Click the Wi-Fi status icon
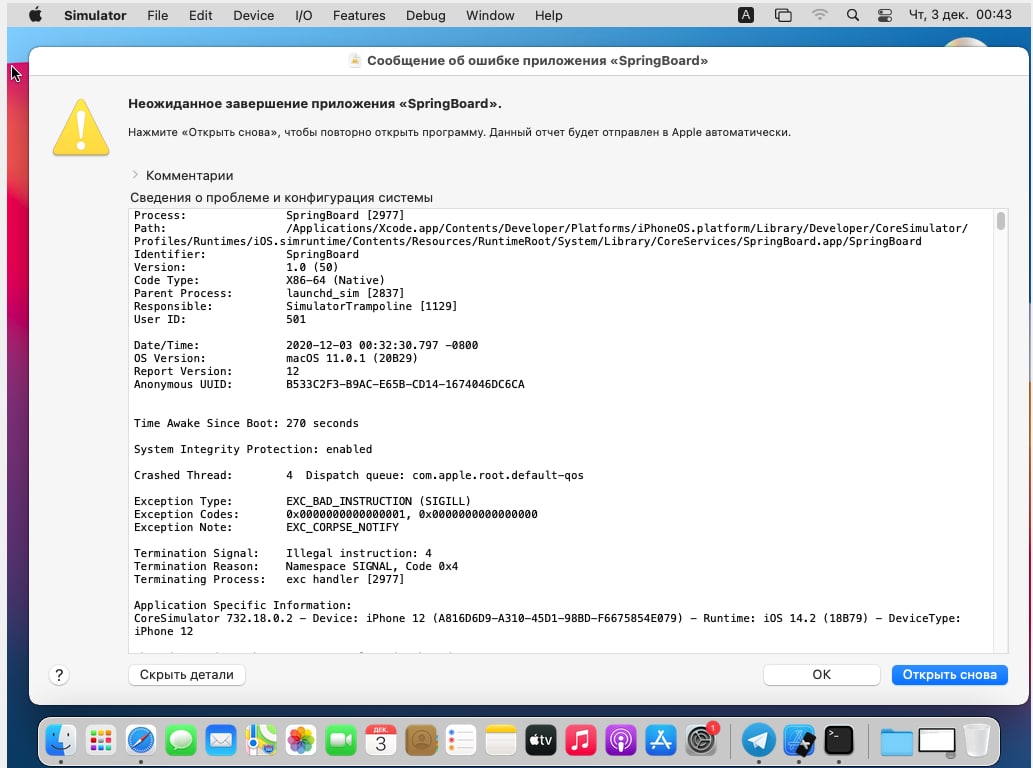Viewport: 1033px width, 768px height. (x=819, y=15)
